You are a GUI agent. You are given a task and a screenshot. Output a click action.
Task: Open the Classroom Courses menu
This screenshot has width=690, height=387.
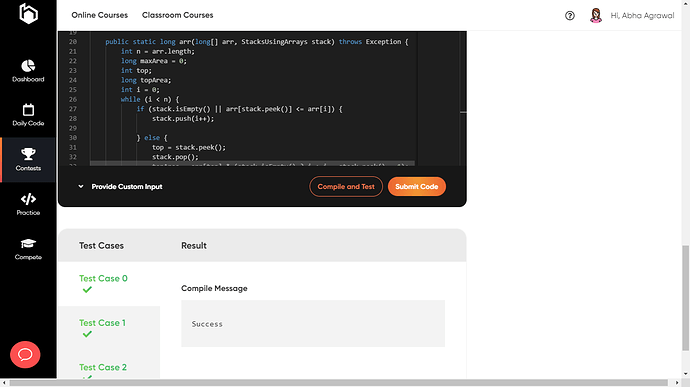click(177, 15)
